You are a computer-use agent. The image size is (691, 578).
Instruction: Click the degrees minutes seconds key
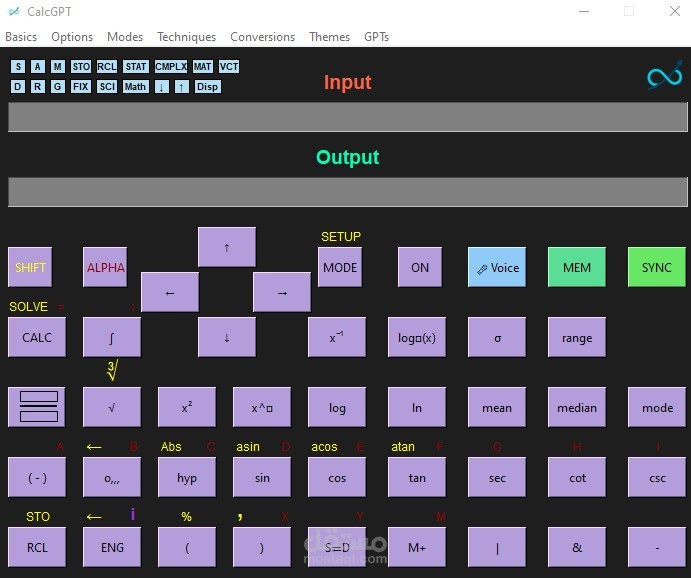[112, 477]
